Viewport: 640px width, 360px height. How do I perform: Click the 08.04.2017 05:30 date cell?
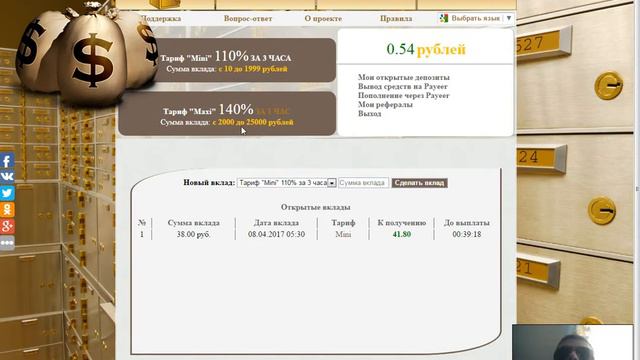pyautogui.click(x=276, y=234)
